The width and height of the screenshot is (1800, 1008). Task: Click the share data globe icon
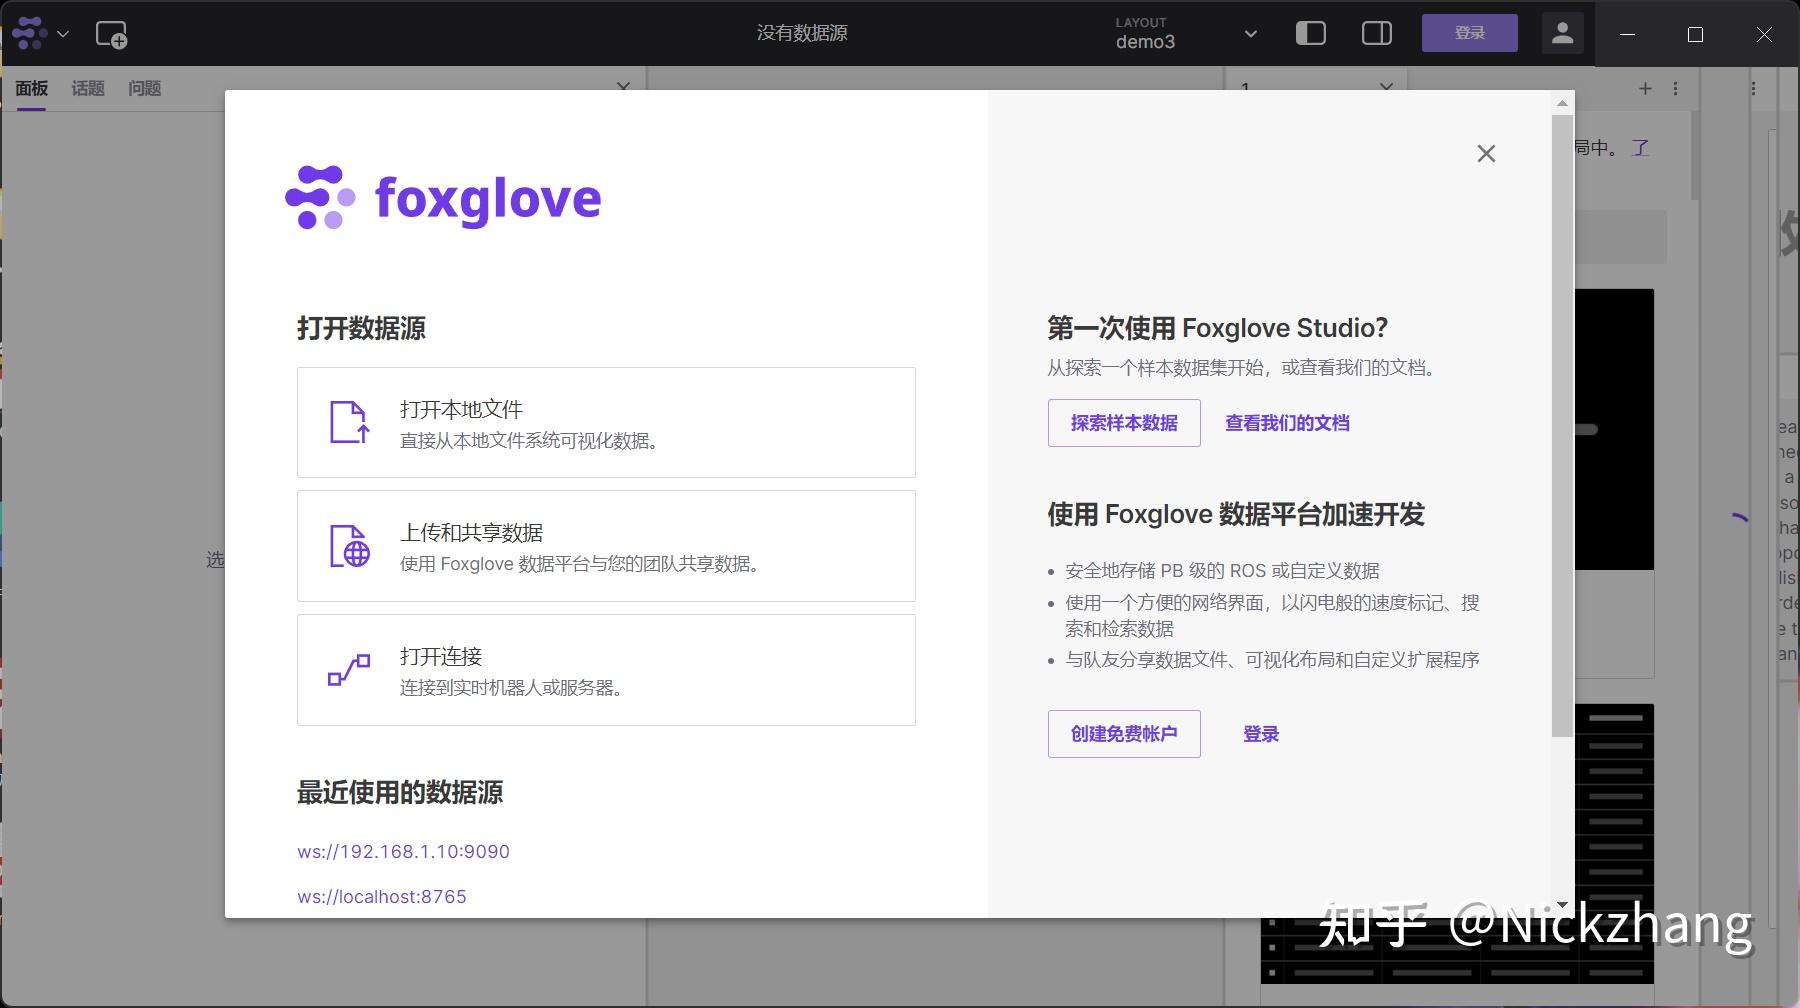click(348, 546)
